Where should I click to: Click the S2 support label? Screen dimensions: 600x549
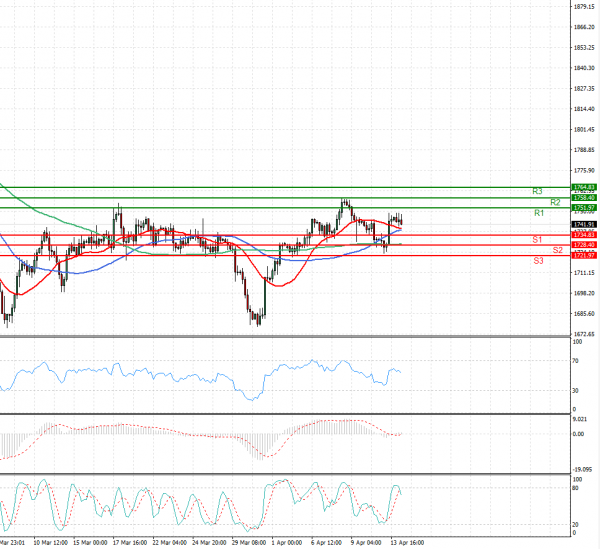558,250
